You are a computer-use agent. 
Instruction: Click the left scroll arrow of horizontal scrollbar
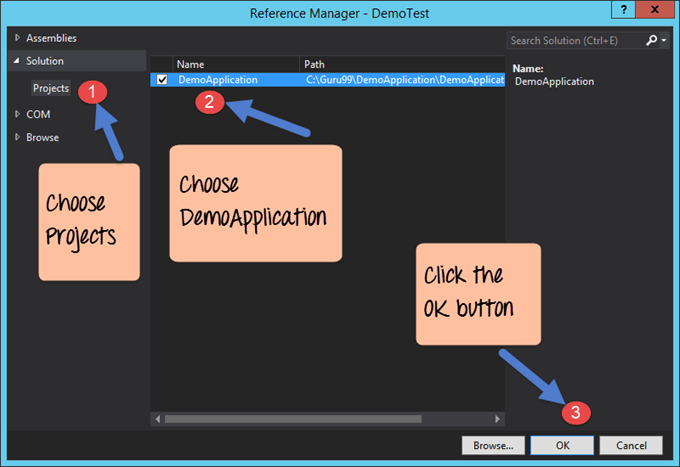(157, 419)
